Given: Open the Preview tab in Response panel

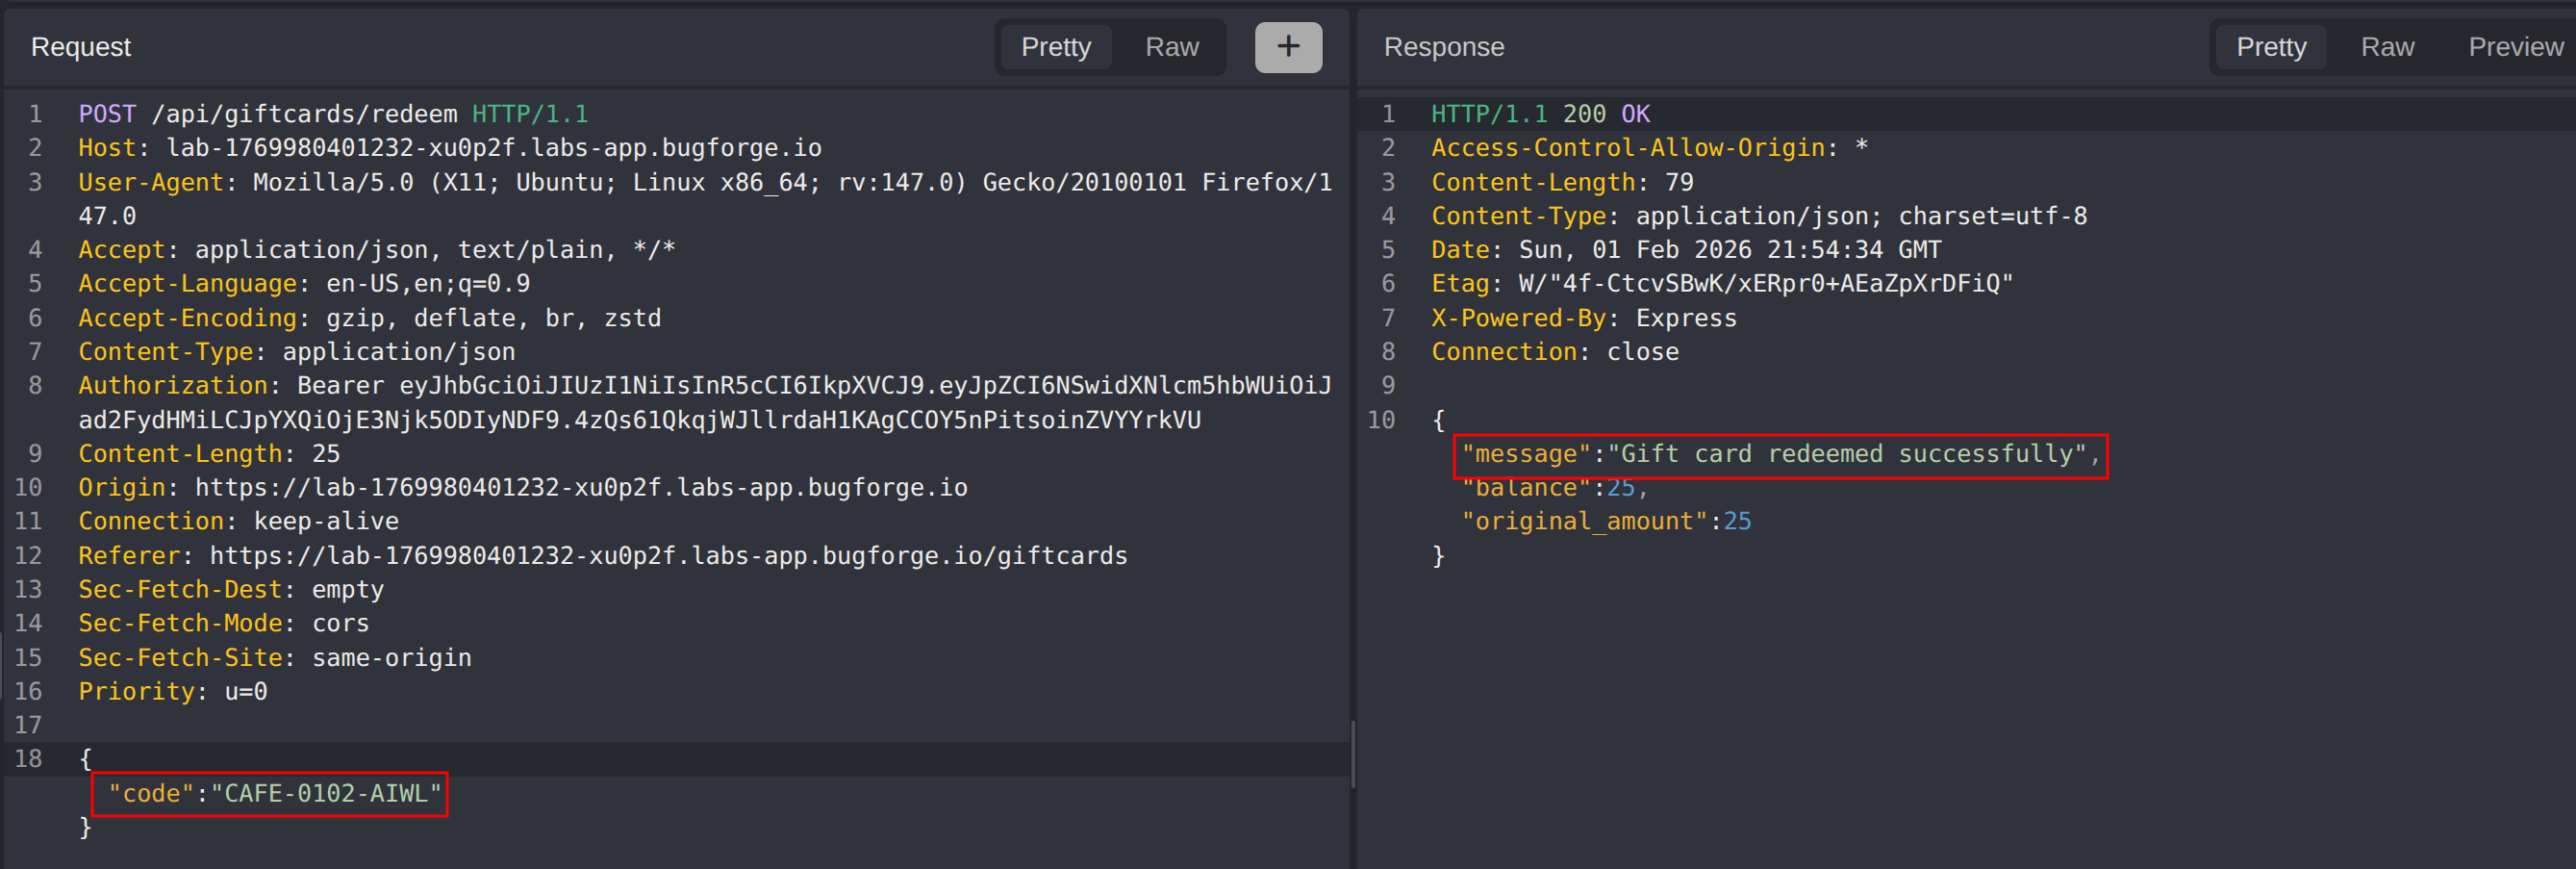Looking at the screenshot, I should click(2514, 47).
